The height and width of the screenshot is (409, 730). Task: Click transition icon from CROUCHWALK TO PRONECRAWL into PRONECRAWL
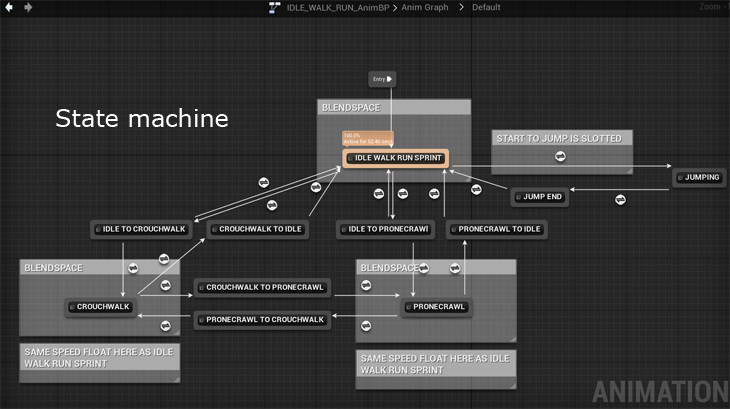[x=366, y=285]
